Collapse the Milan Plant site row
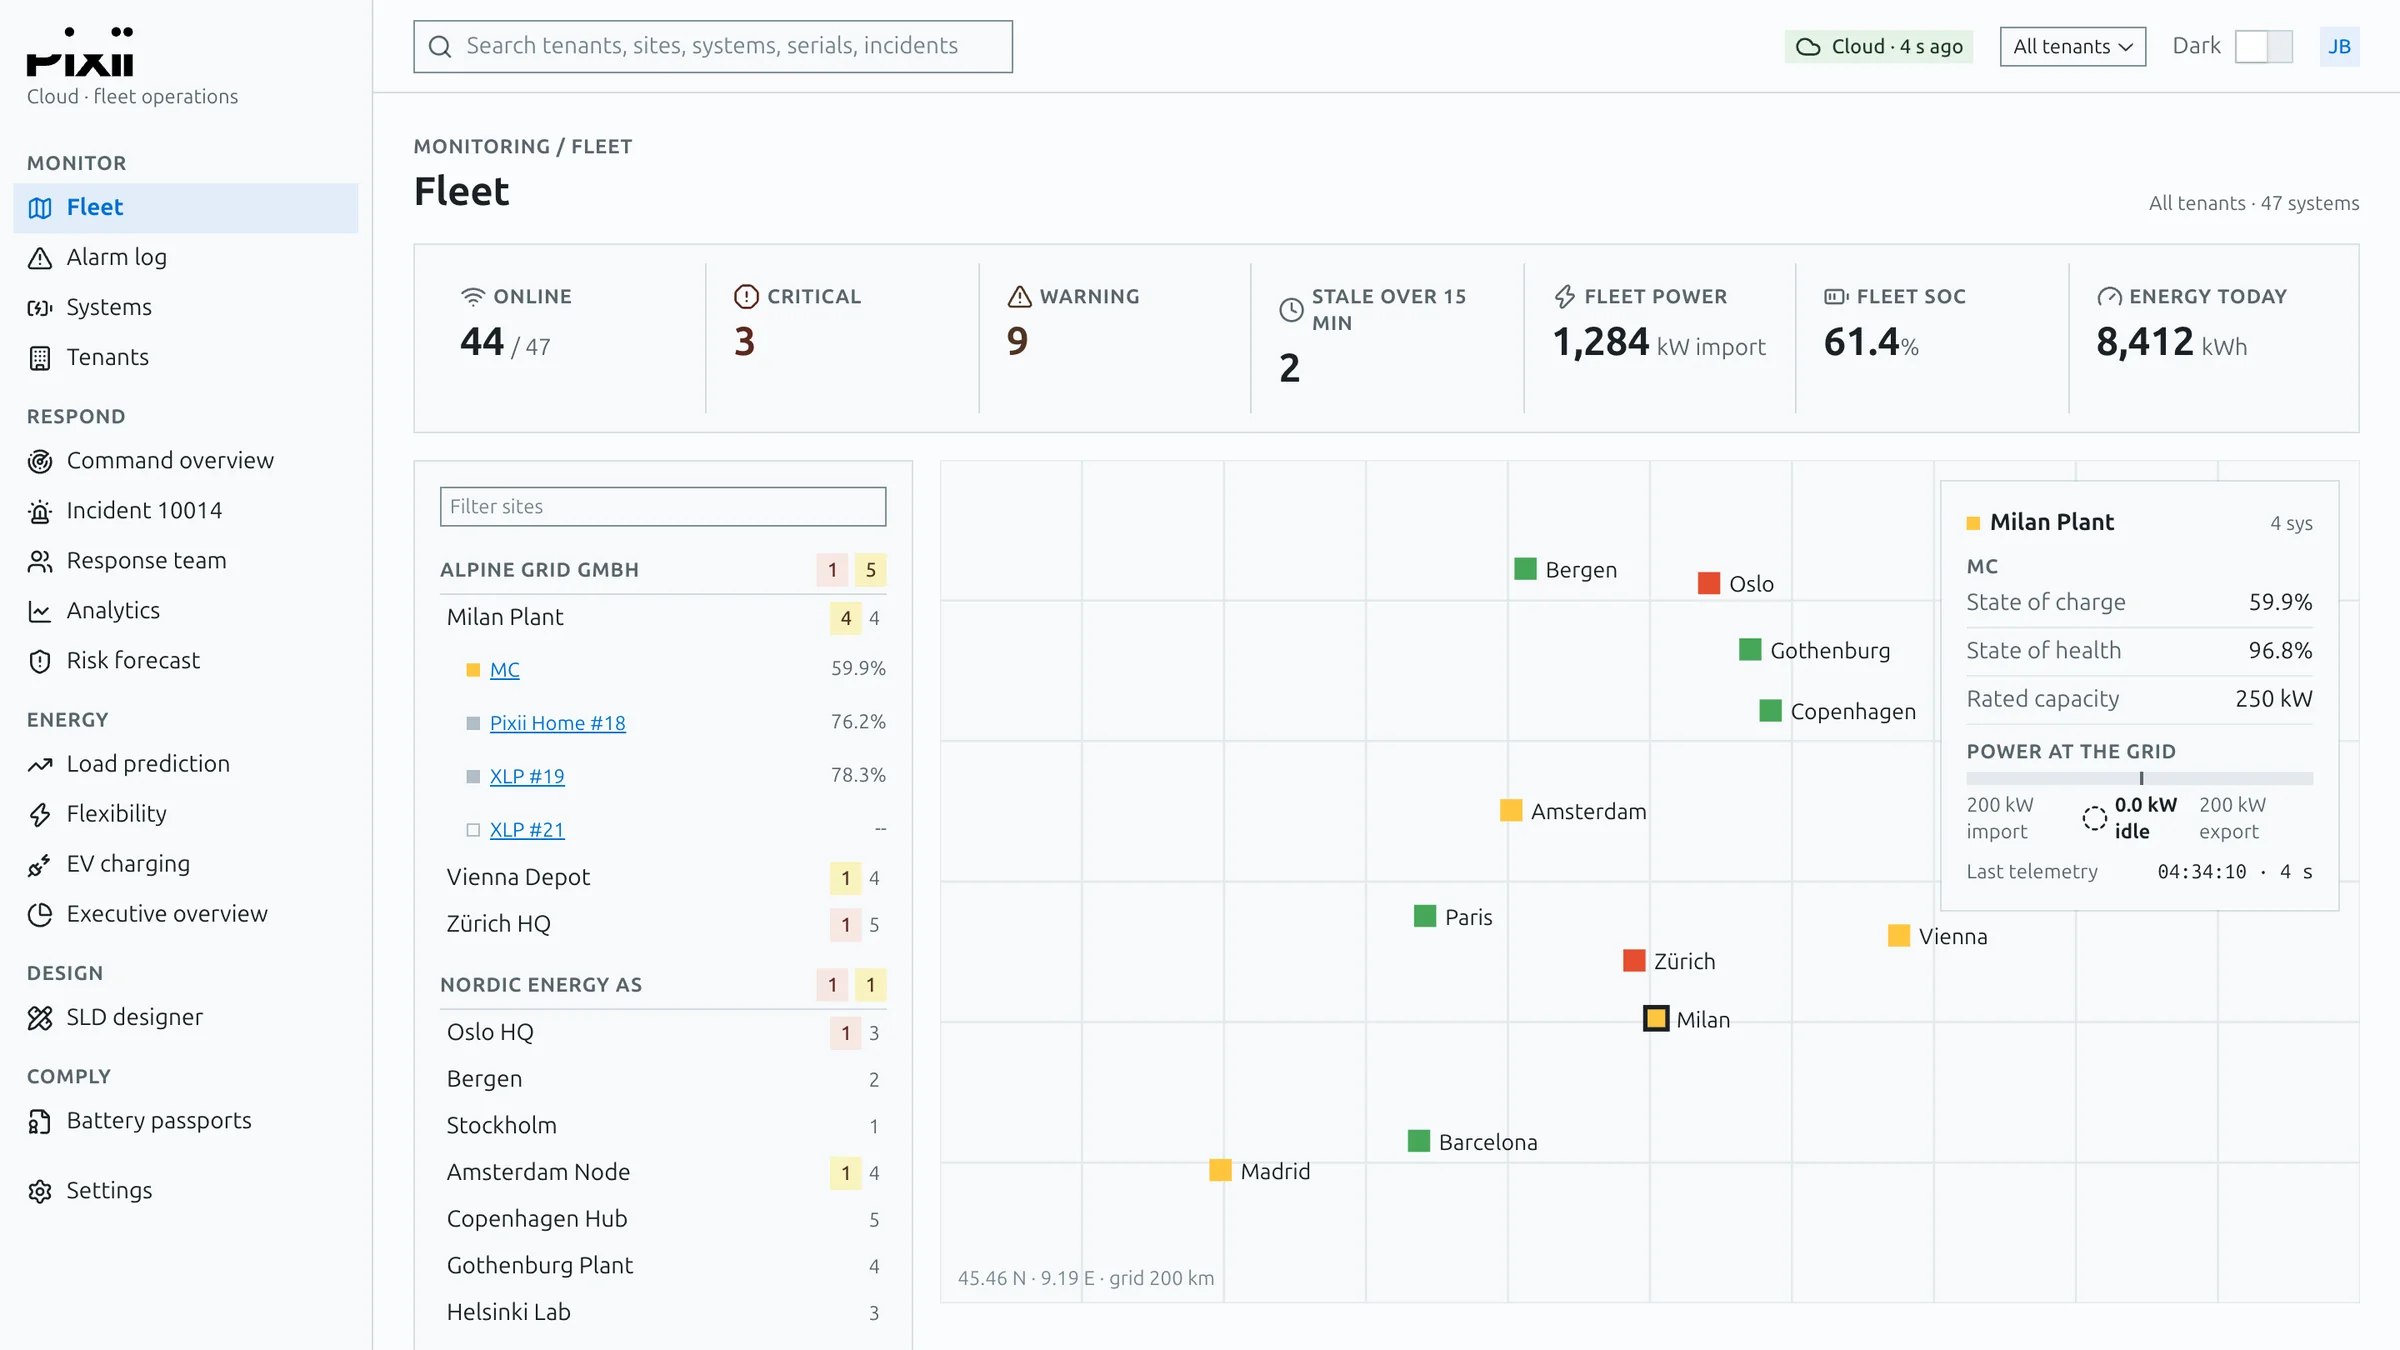Viewport: 2400px width, 1350px height. click(663, 617)
